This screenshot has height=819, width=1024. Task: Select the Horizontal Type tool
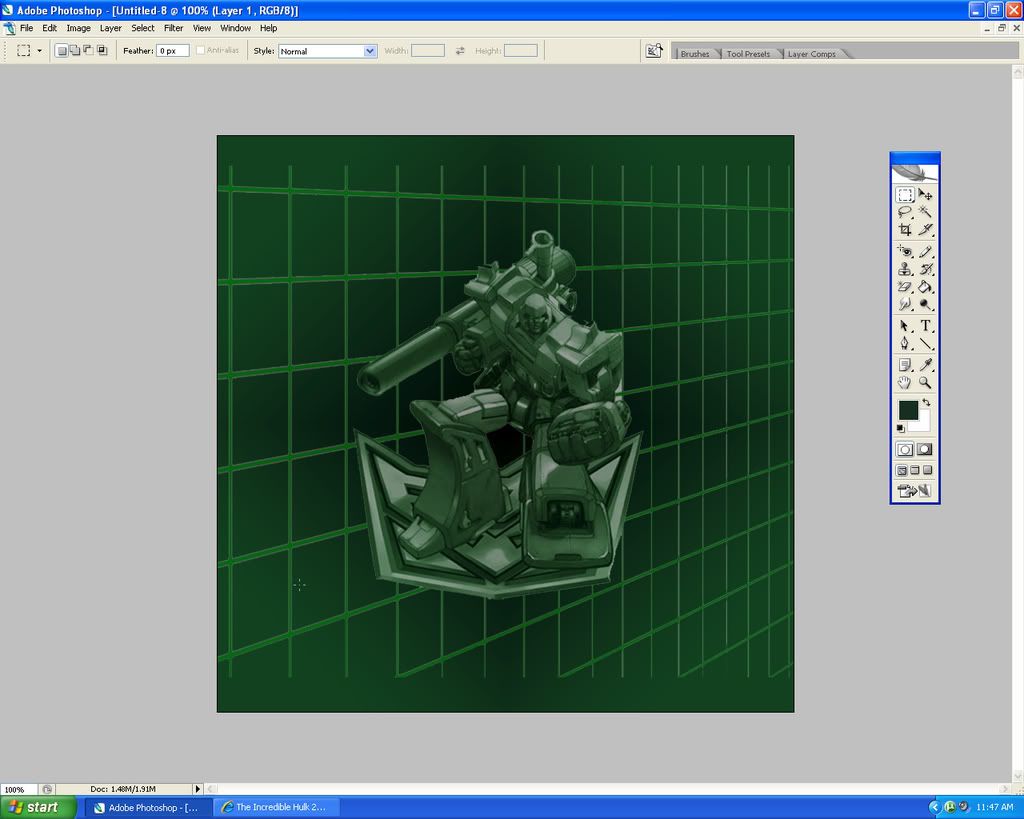(x=926, y=326)
